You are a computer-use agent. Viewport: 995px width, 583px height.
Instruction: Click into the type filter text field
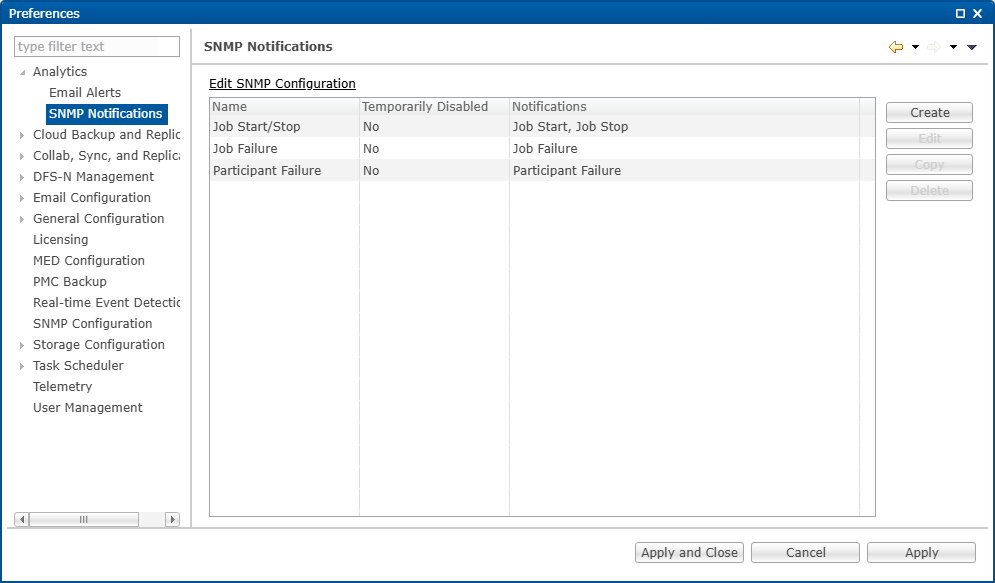97,46
